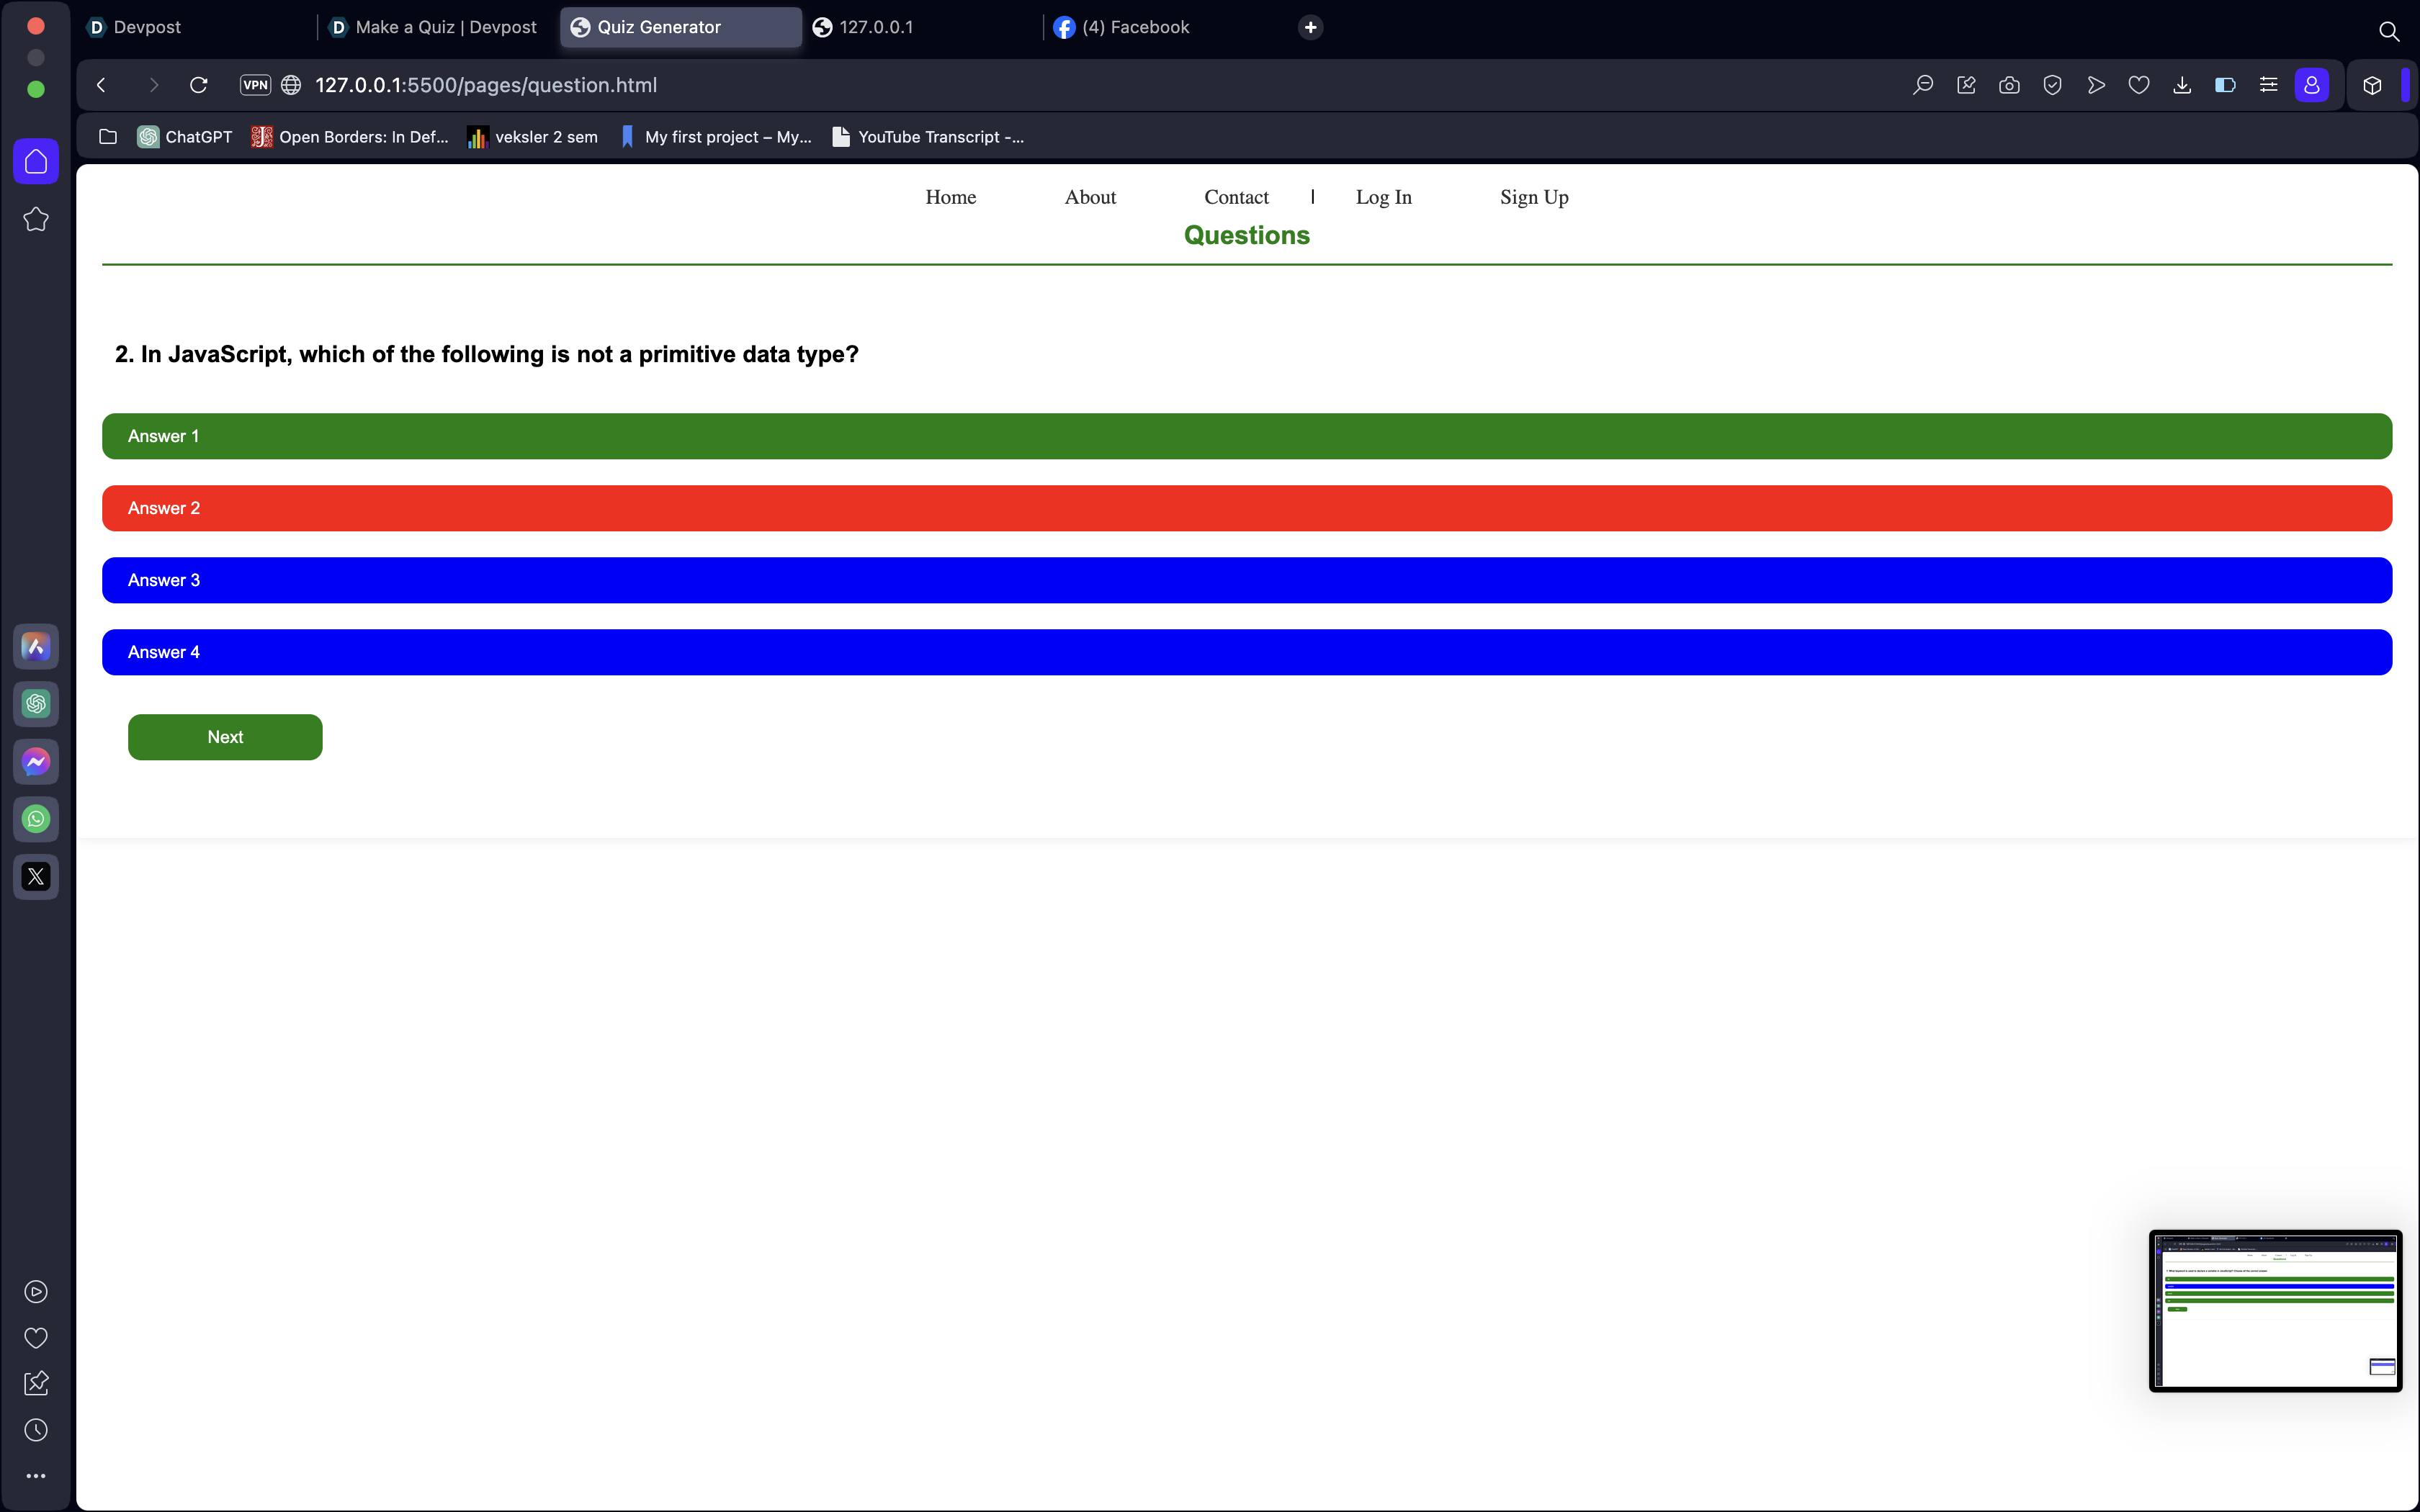The width and height of the screenshot is (2420, 1512).
Task: Open the history clock icon in sidebar
Action: (x=36, y=1430)
